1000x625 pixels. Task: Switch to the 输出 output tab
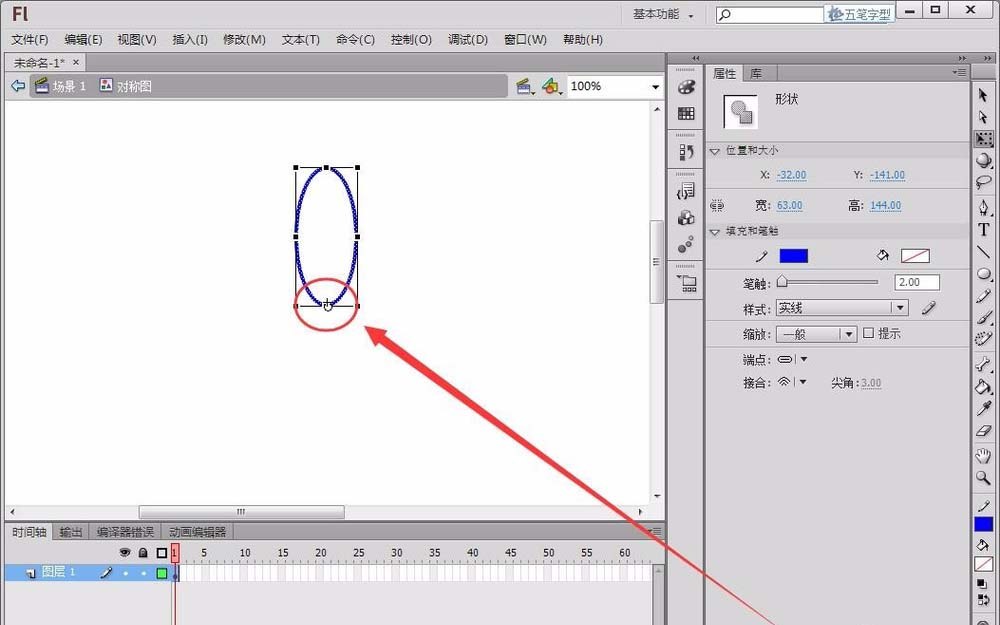(70, 532)
